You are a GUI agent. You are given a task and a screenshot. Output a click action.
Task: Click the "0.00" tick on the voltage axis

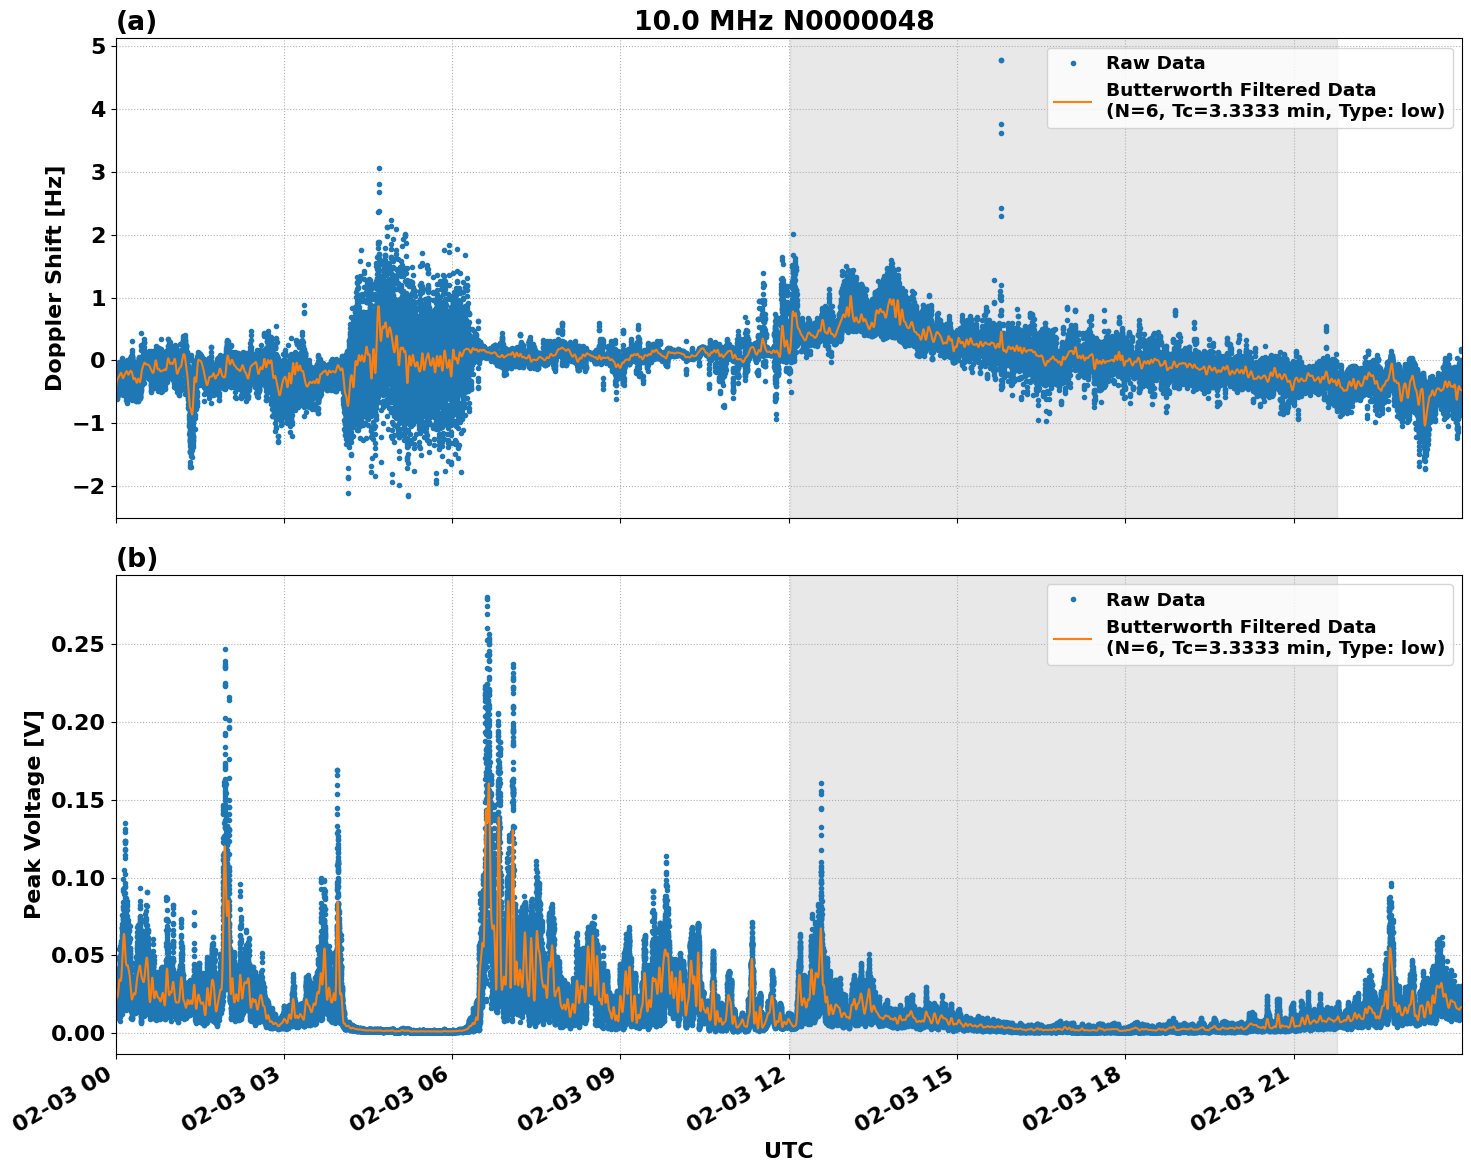77,1033
